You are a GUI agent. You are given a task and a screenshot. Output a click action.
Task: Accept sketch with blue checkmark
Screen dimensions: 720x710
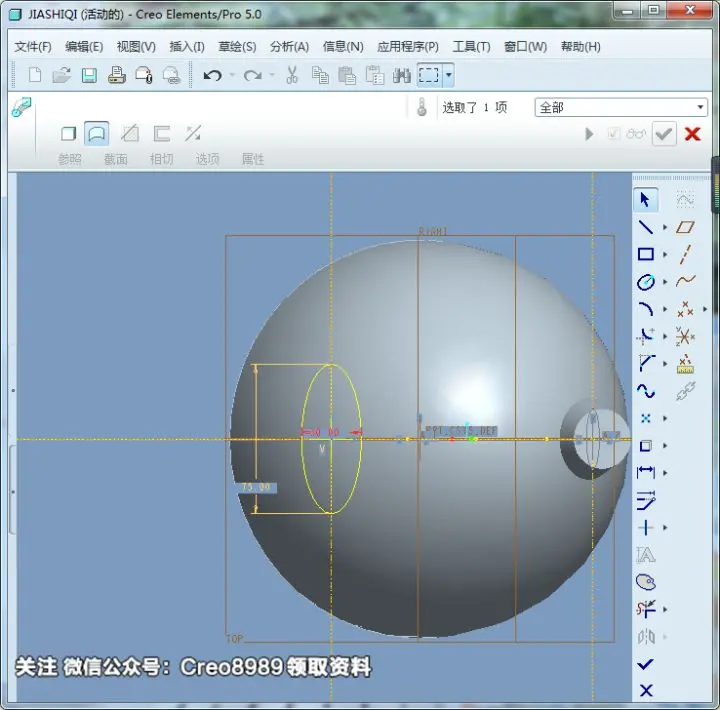click(x=646, y=664)
